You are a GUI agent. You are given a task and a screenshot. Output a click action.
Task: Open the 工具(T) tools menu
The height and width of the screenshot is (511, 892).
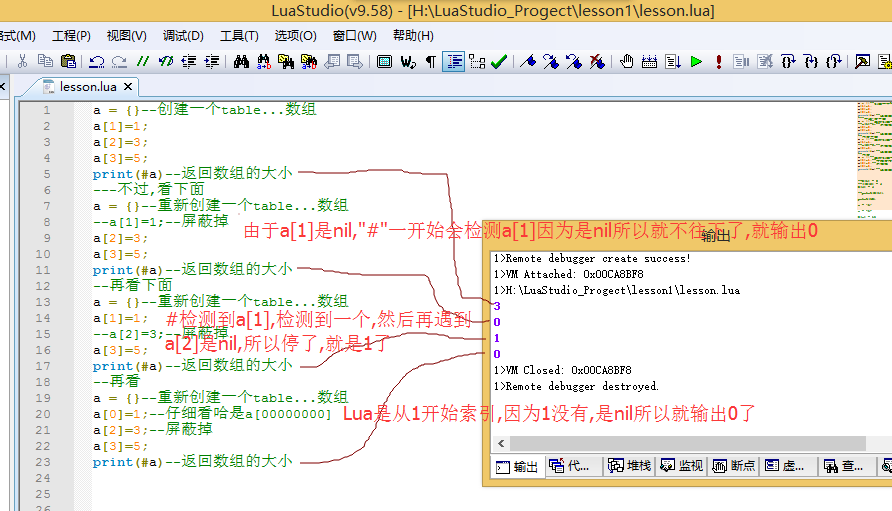[x=239, y=36]
